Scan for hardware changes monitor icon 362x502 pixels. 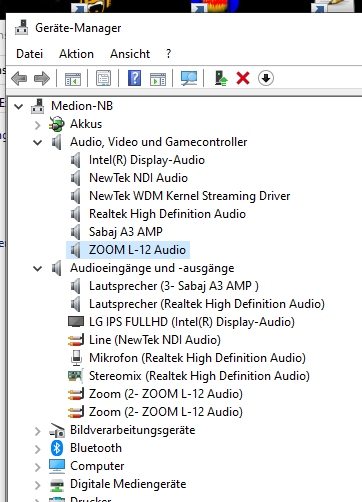(x=189, y=79)
